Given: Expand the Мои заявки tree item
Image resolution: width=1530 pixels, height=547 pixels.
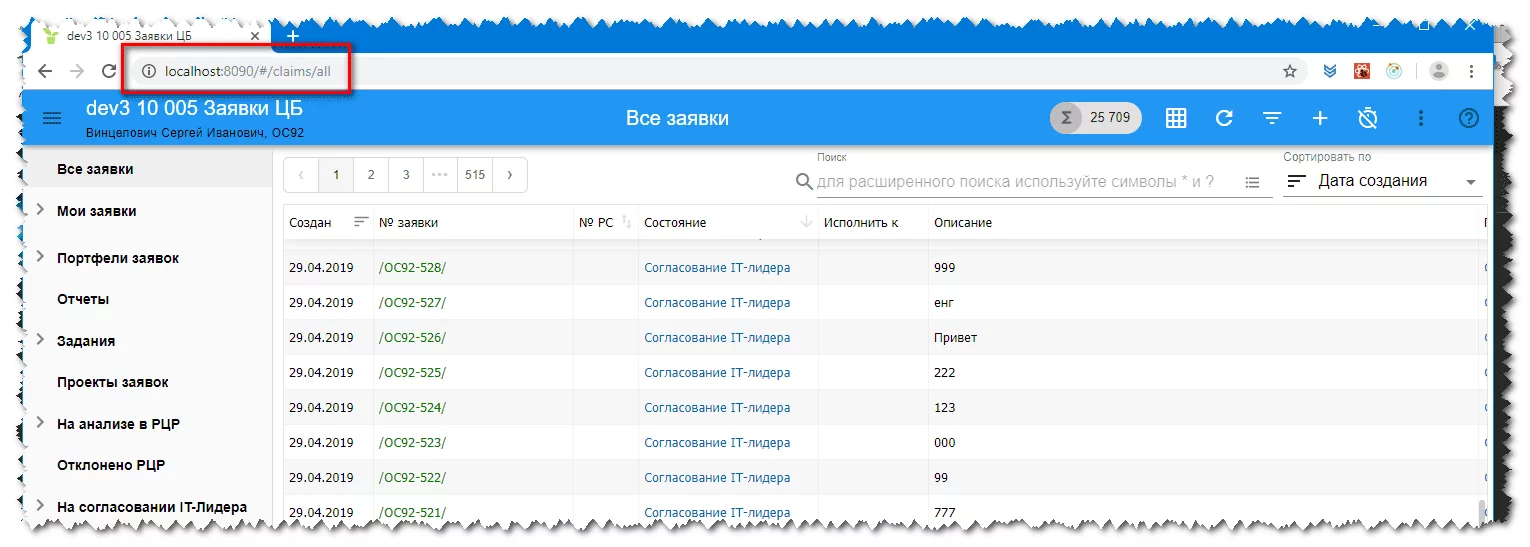Looking at the screenshot, I should 40,210.
